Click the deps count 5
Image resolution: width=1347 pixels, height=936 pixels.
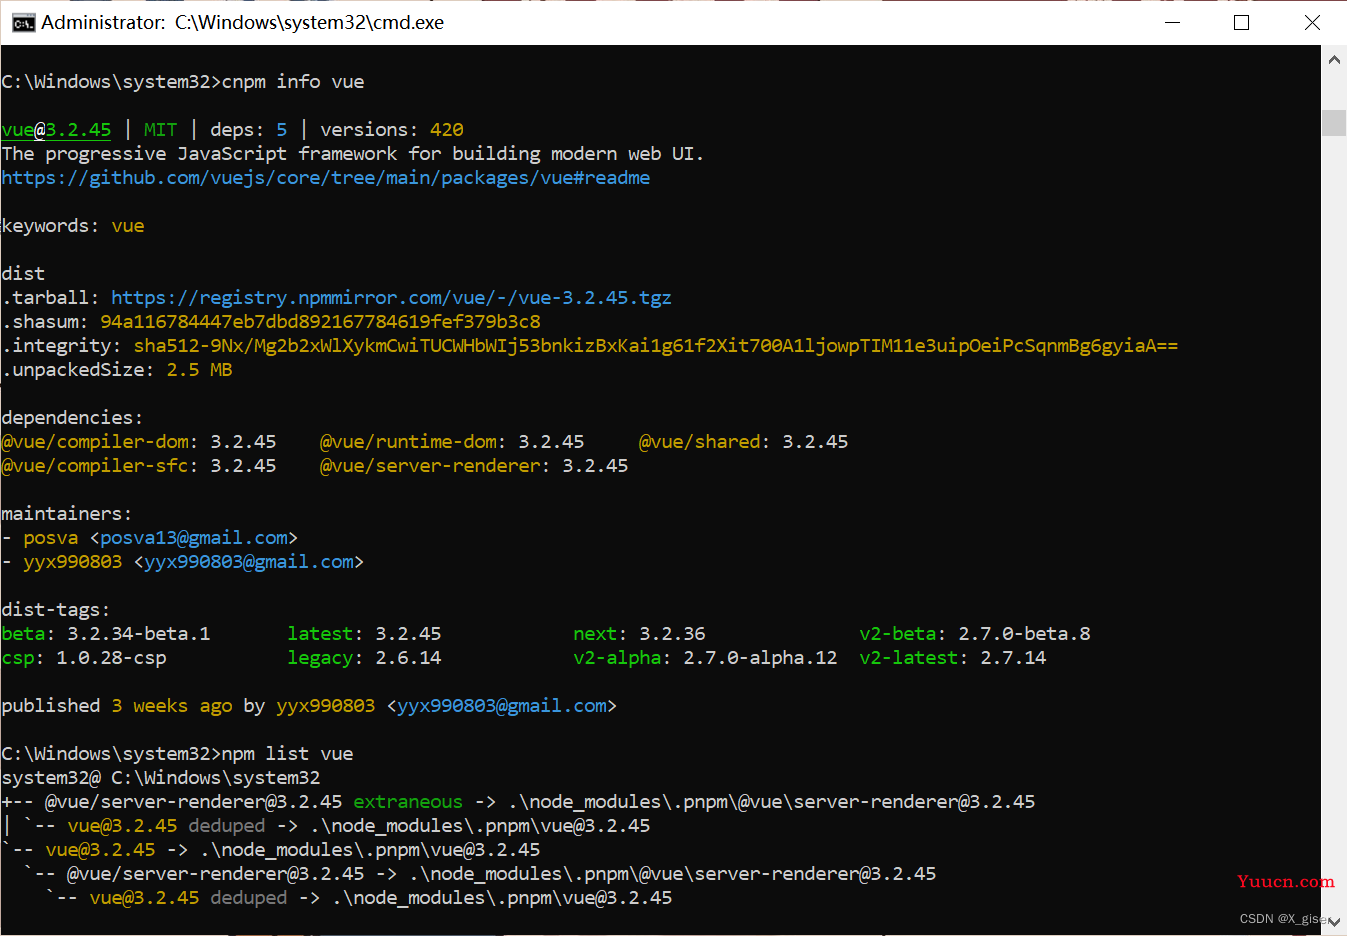click(x=282, y=130)
